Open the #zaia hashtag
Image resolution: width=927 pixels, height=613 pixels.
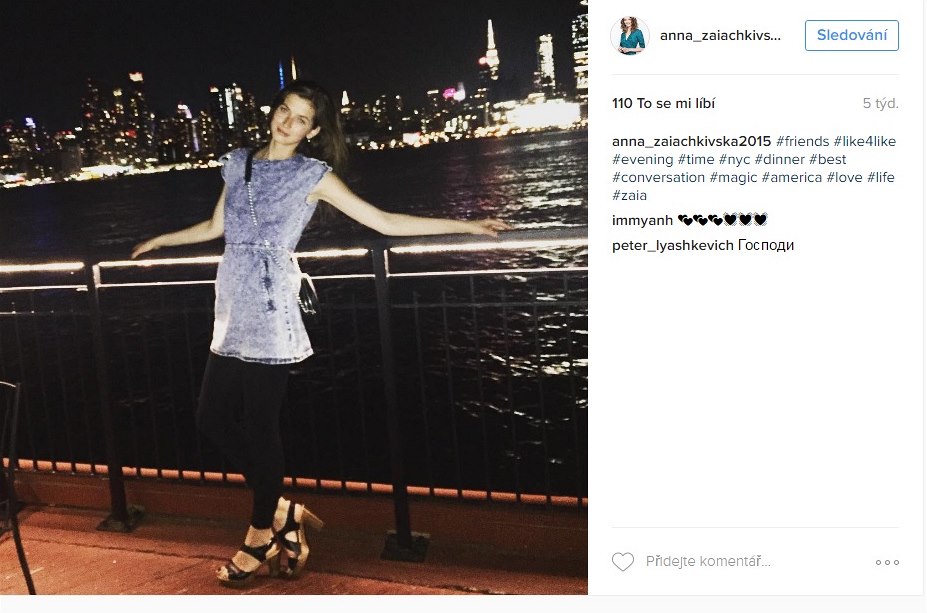point(629,196)
